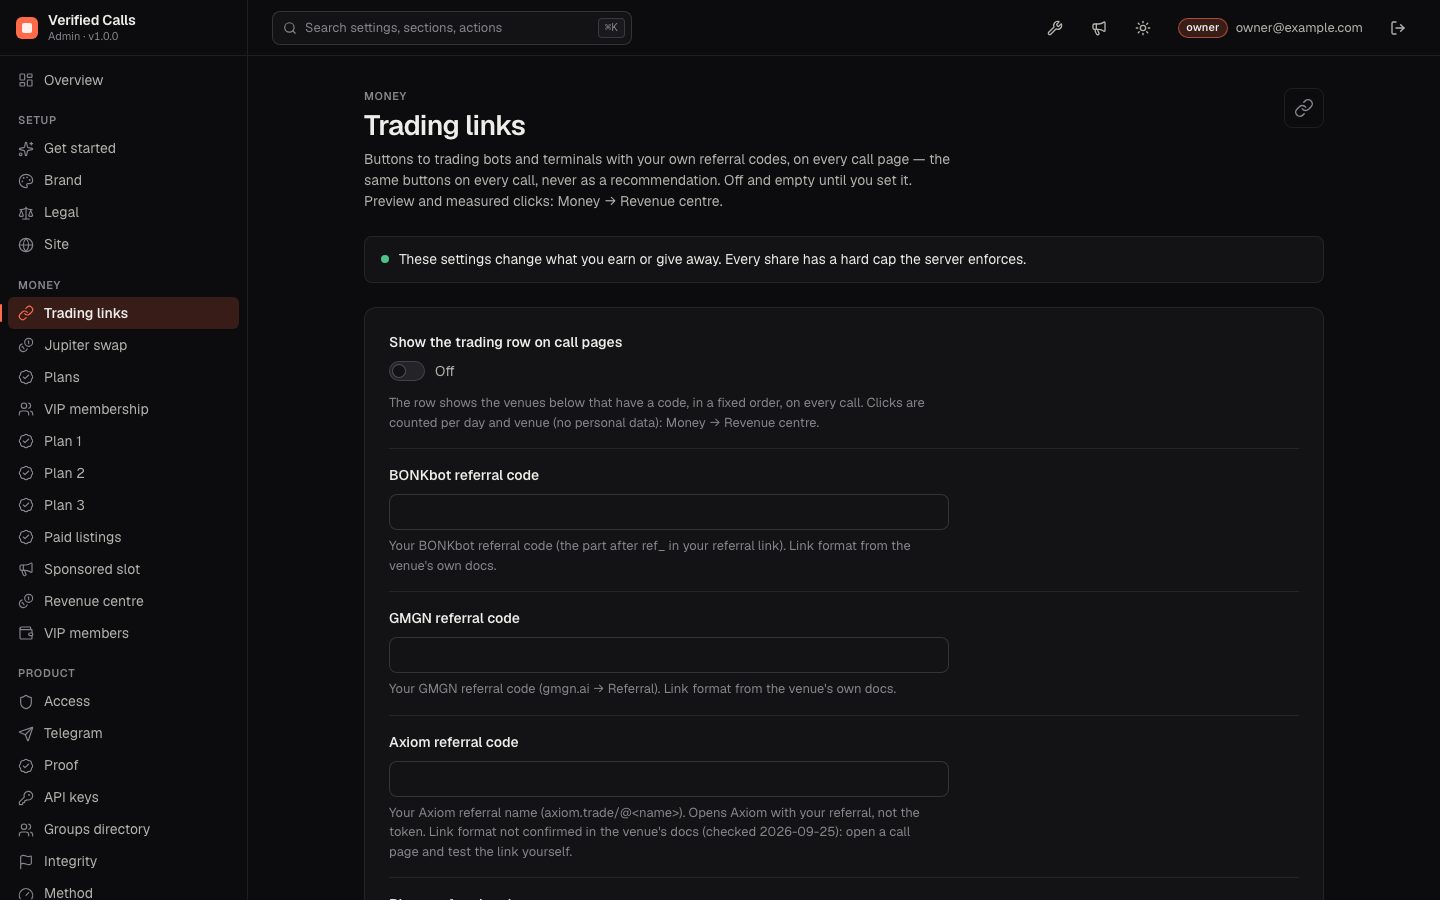Viewport: 1440px width, 900px height.
Task: Click the Brand palette icon
Action: [26, 180]
